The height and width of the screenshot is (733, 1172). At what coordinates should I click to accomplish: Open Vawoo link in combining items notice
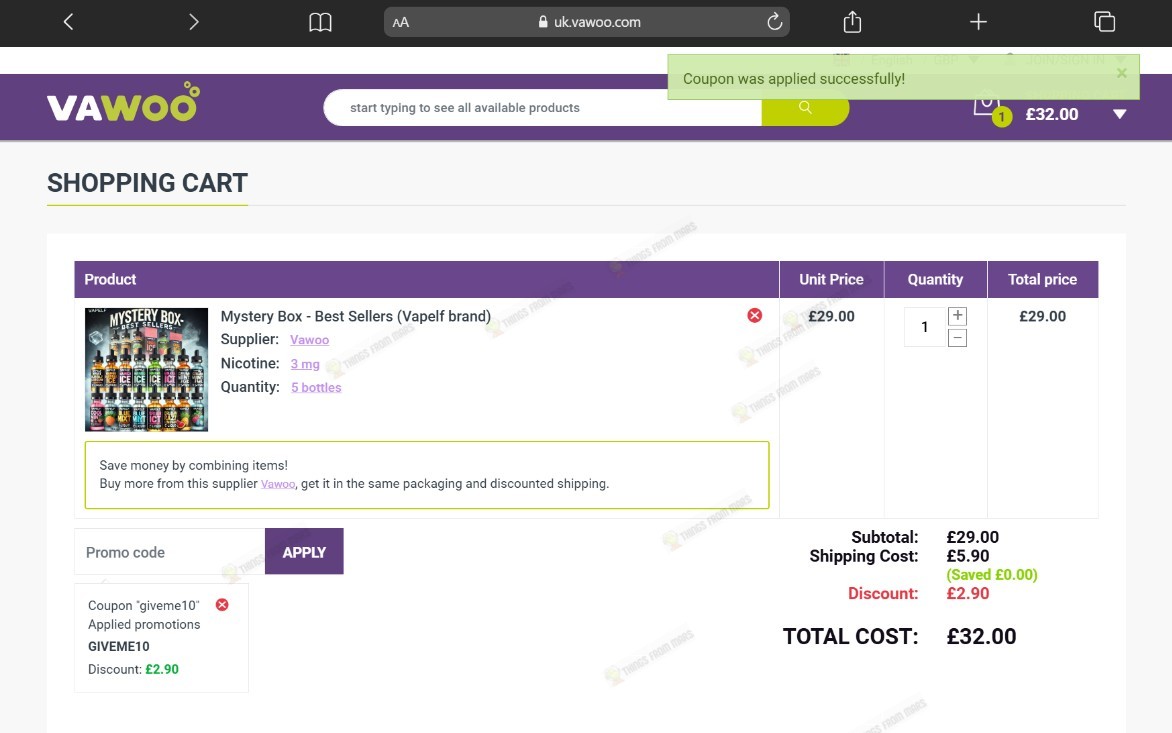pos(278,484)
